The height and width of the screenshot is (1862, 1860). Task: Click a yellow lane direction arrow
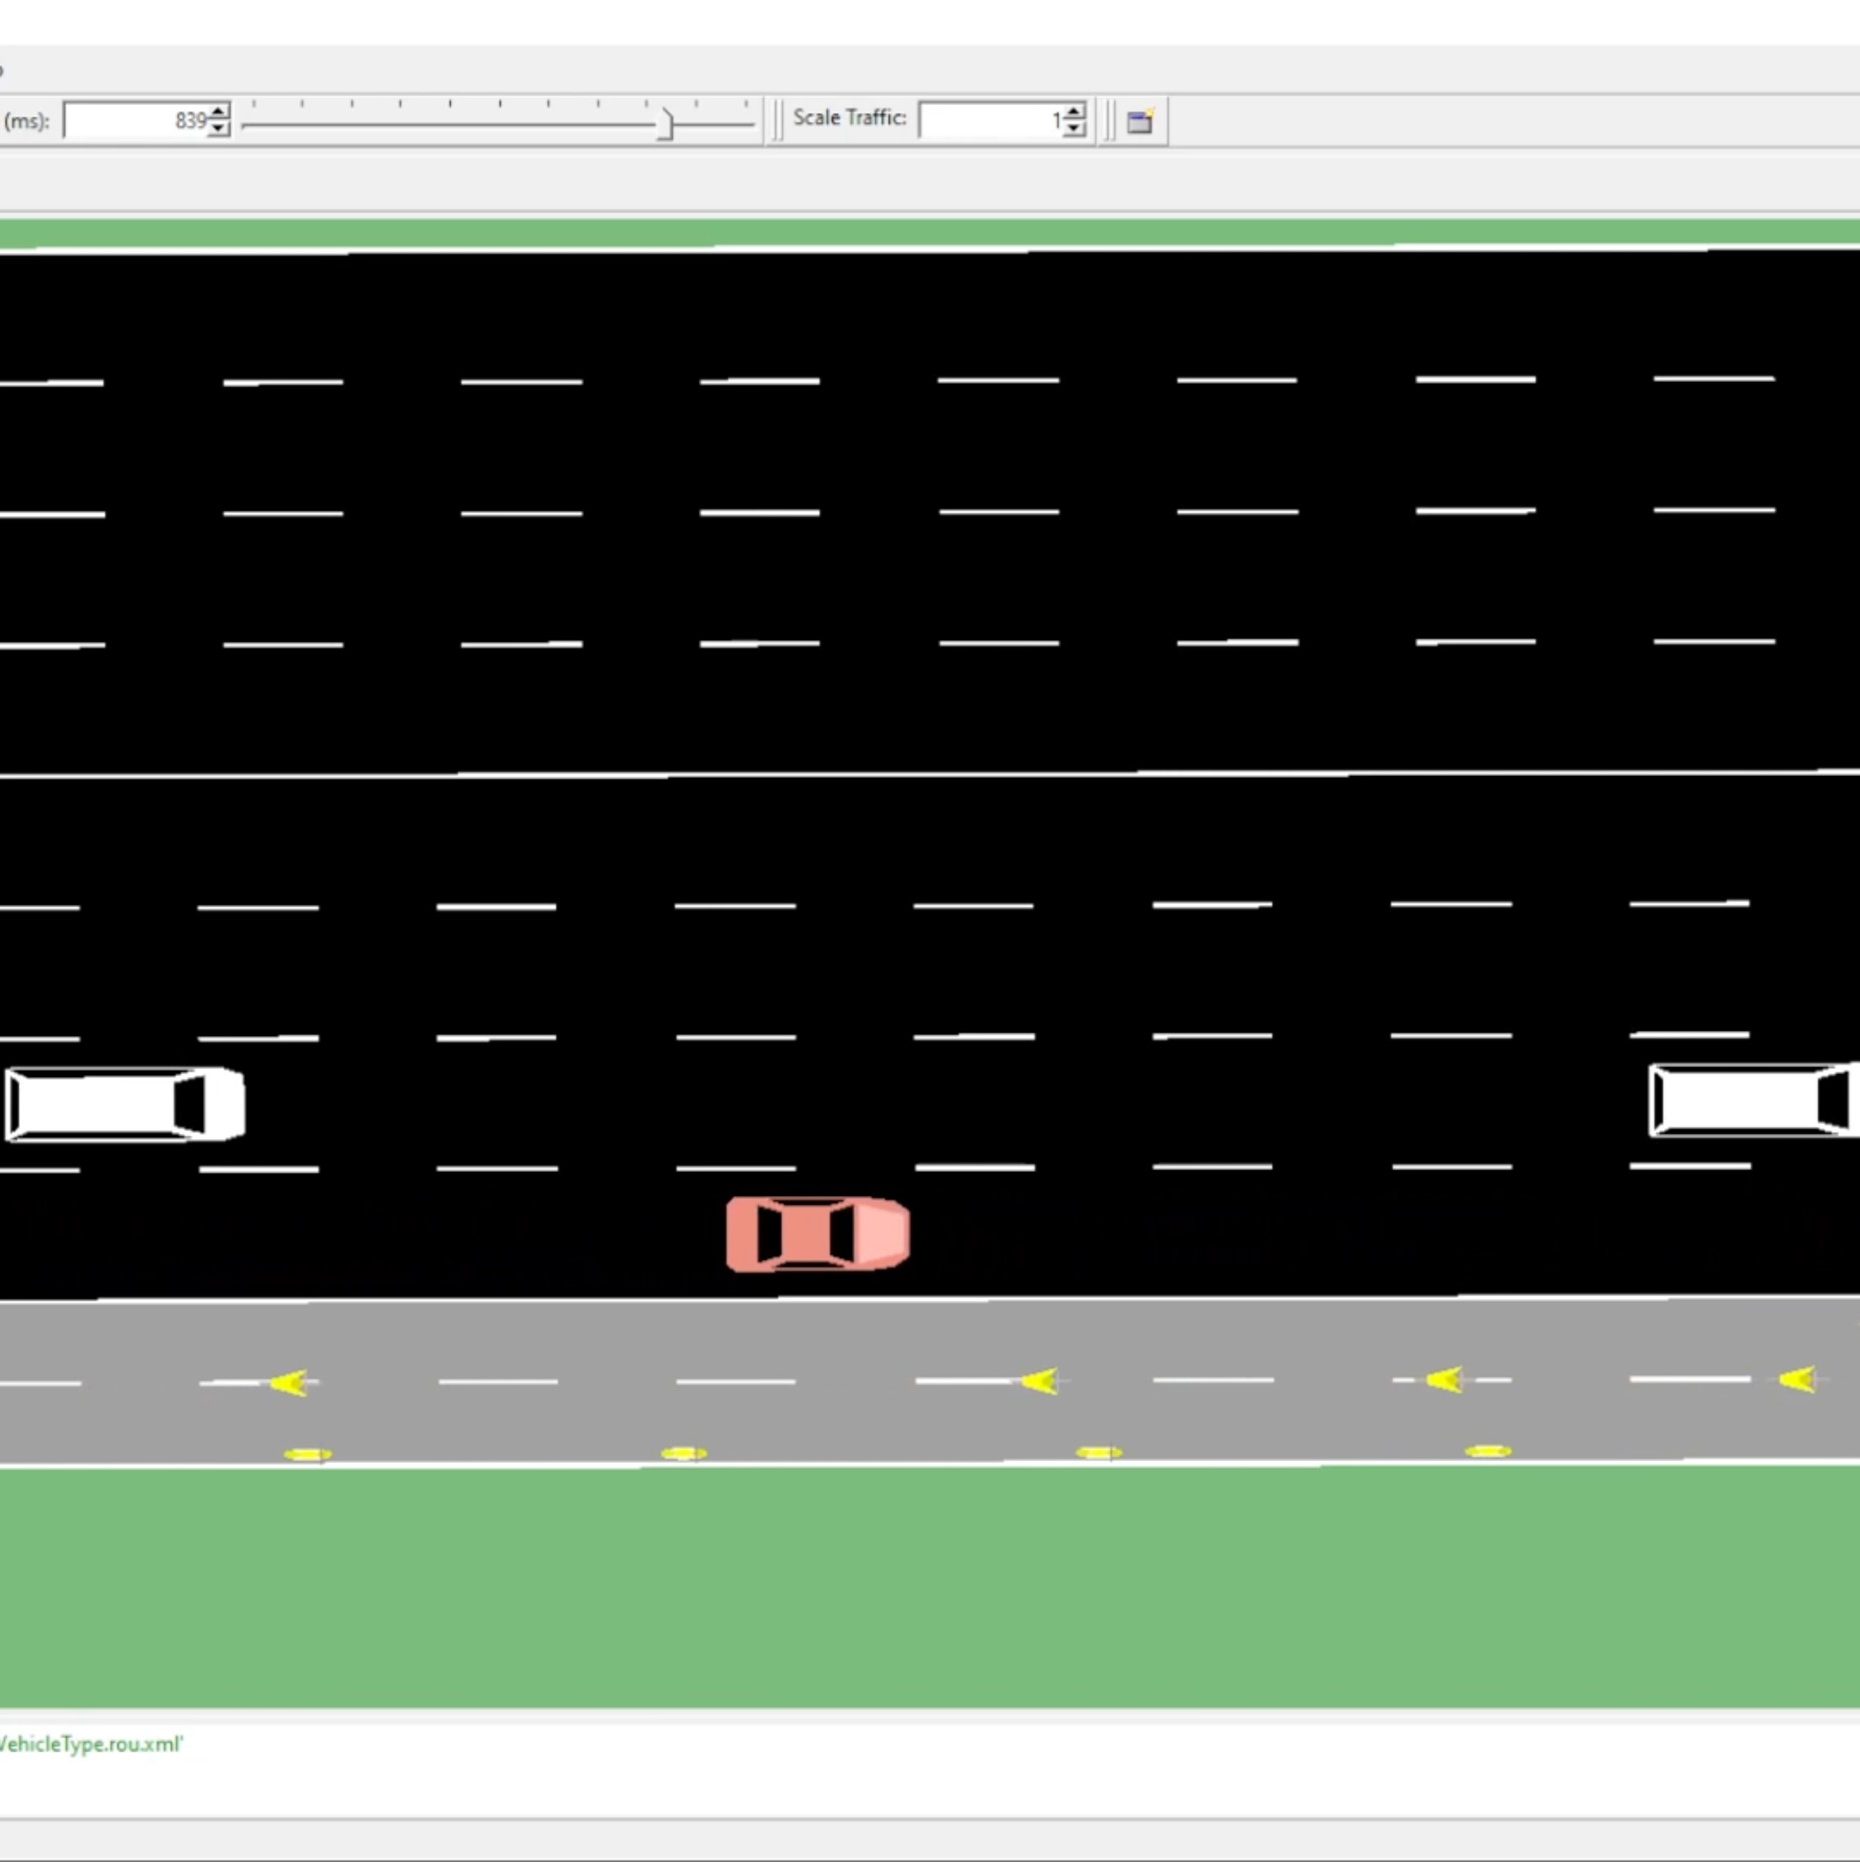pyautogui.click(x=1040, y=1380)
